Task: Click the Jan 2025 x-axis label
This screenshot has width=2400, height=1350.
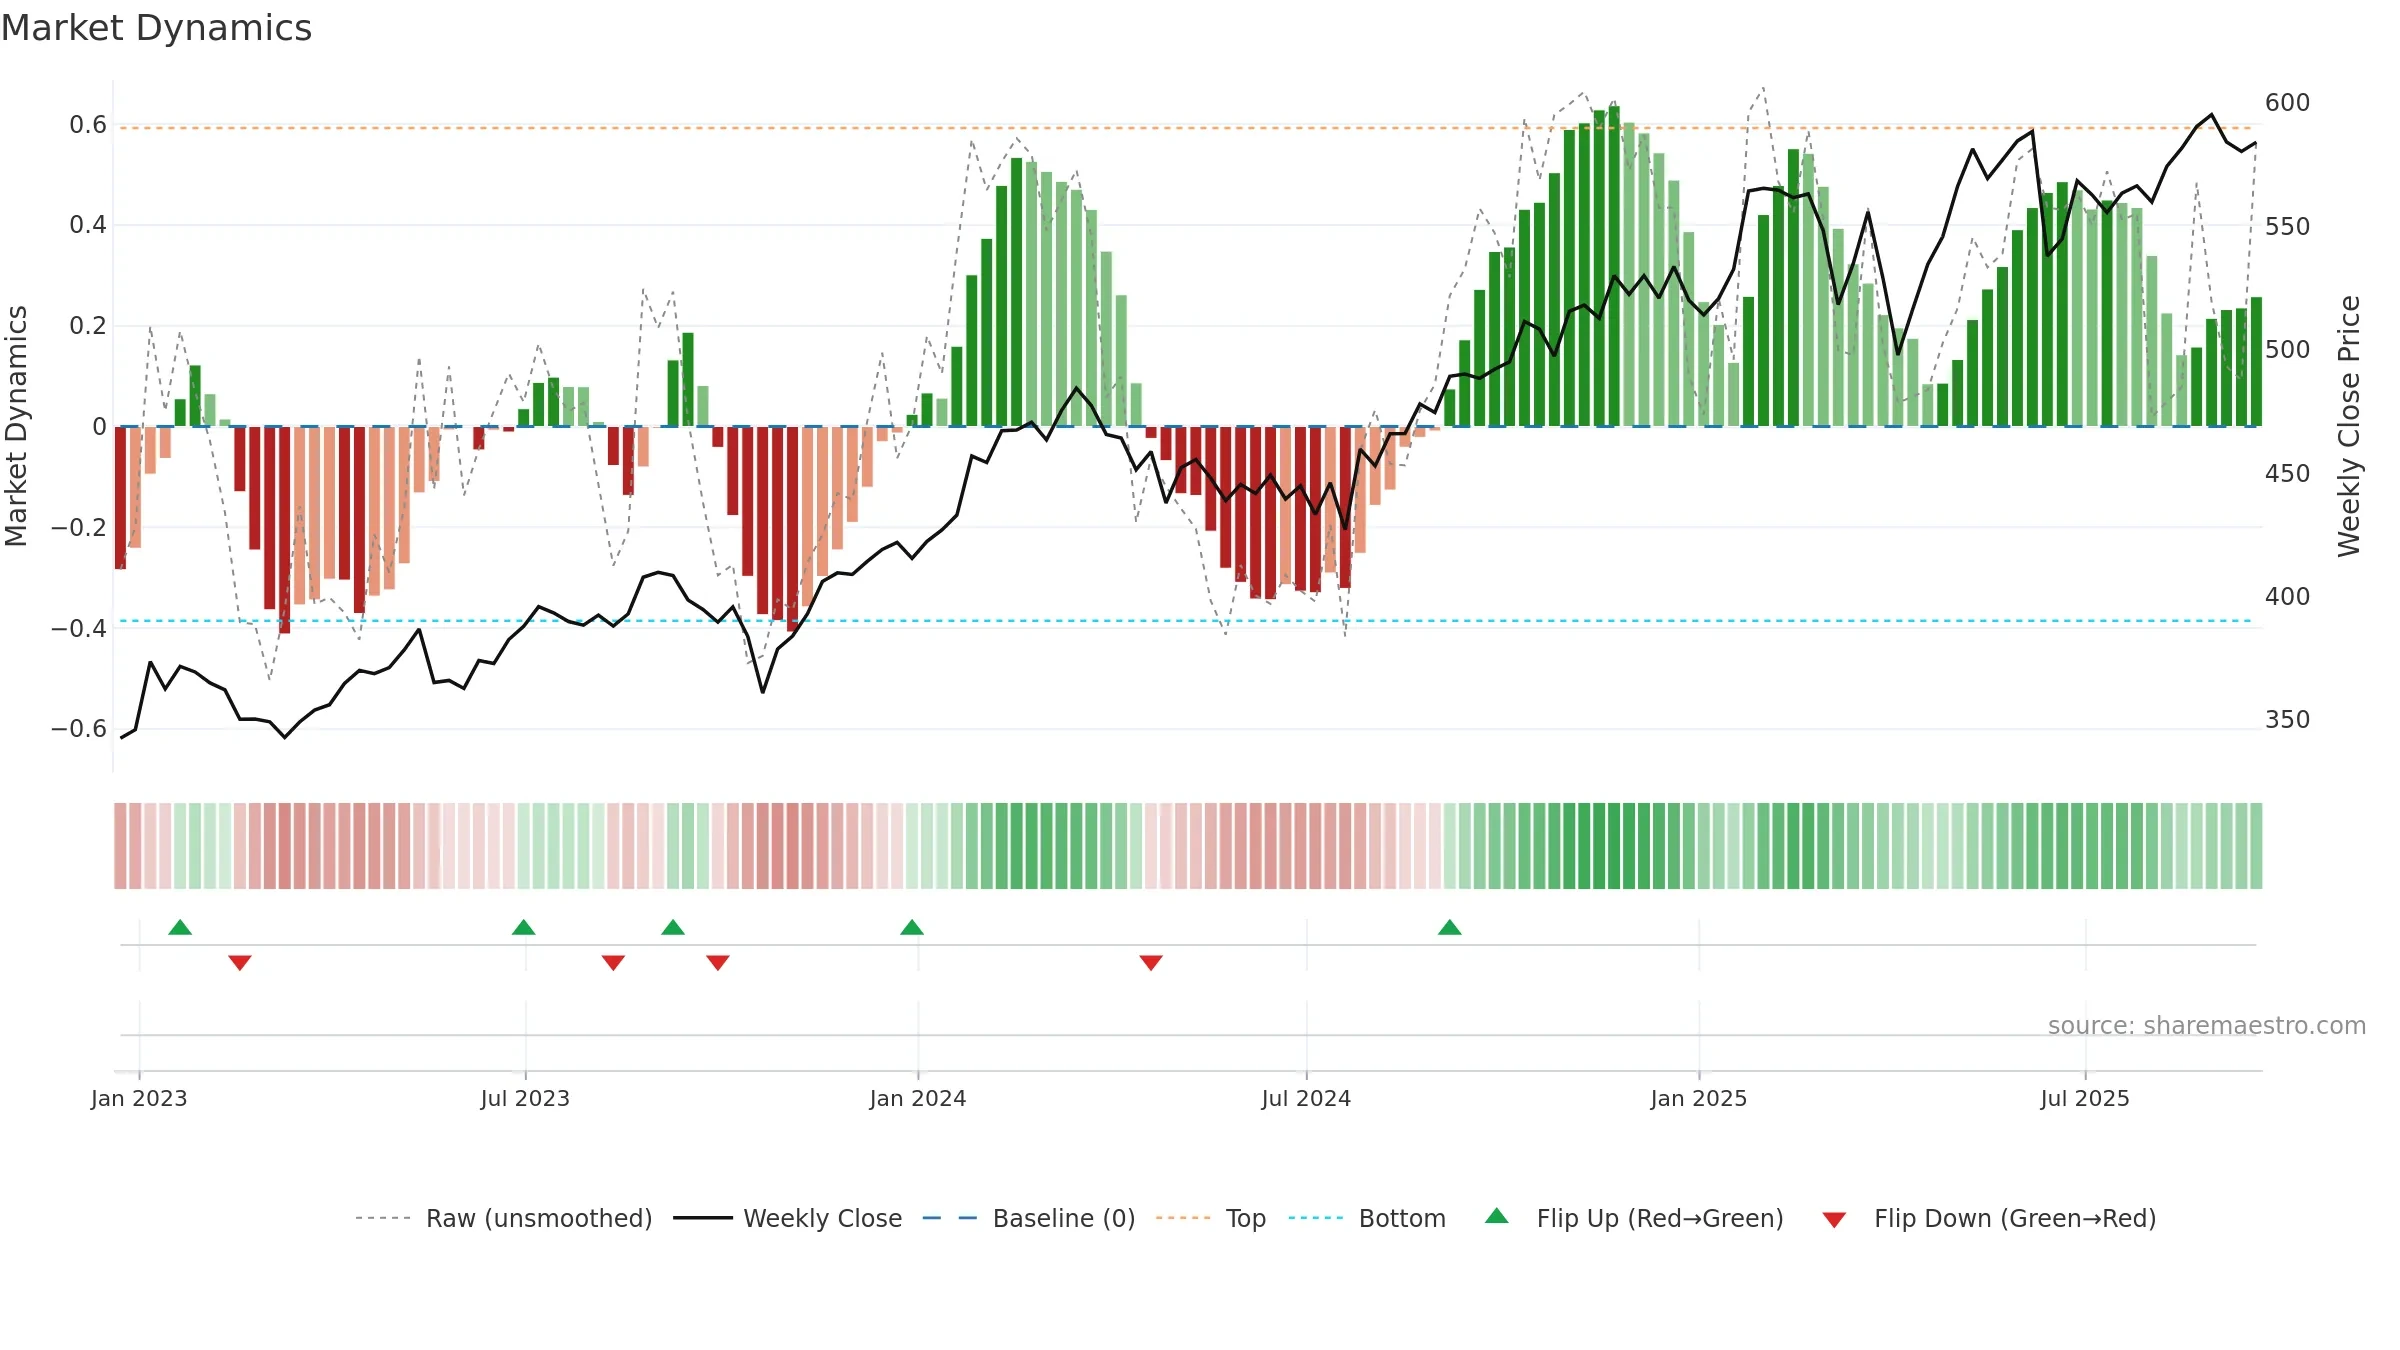Action: pyautogui.click(x=1699, y=1098)
